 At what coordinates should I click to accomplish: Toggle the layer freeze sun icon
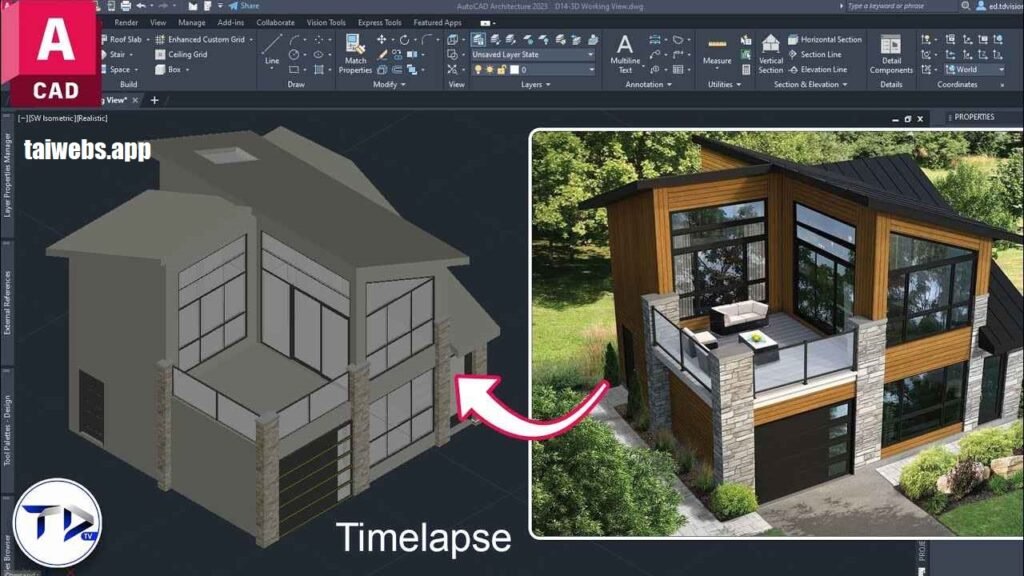pyautogui.click(x=490, y=69)
